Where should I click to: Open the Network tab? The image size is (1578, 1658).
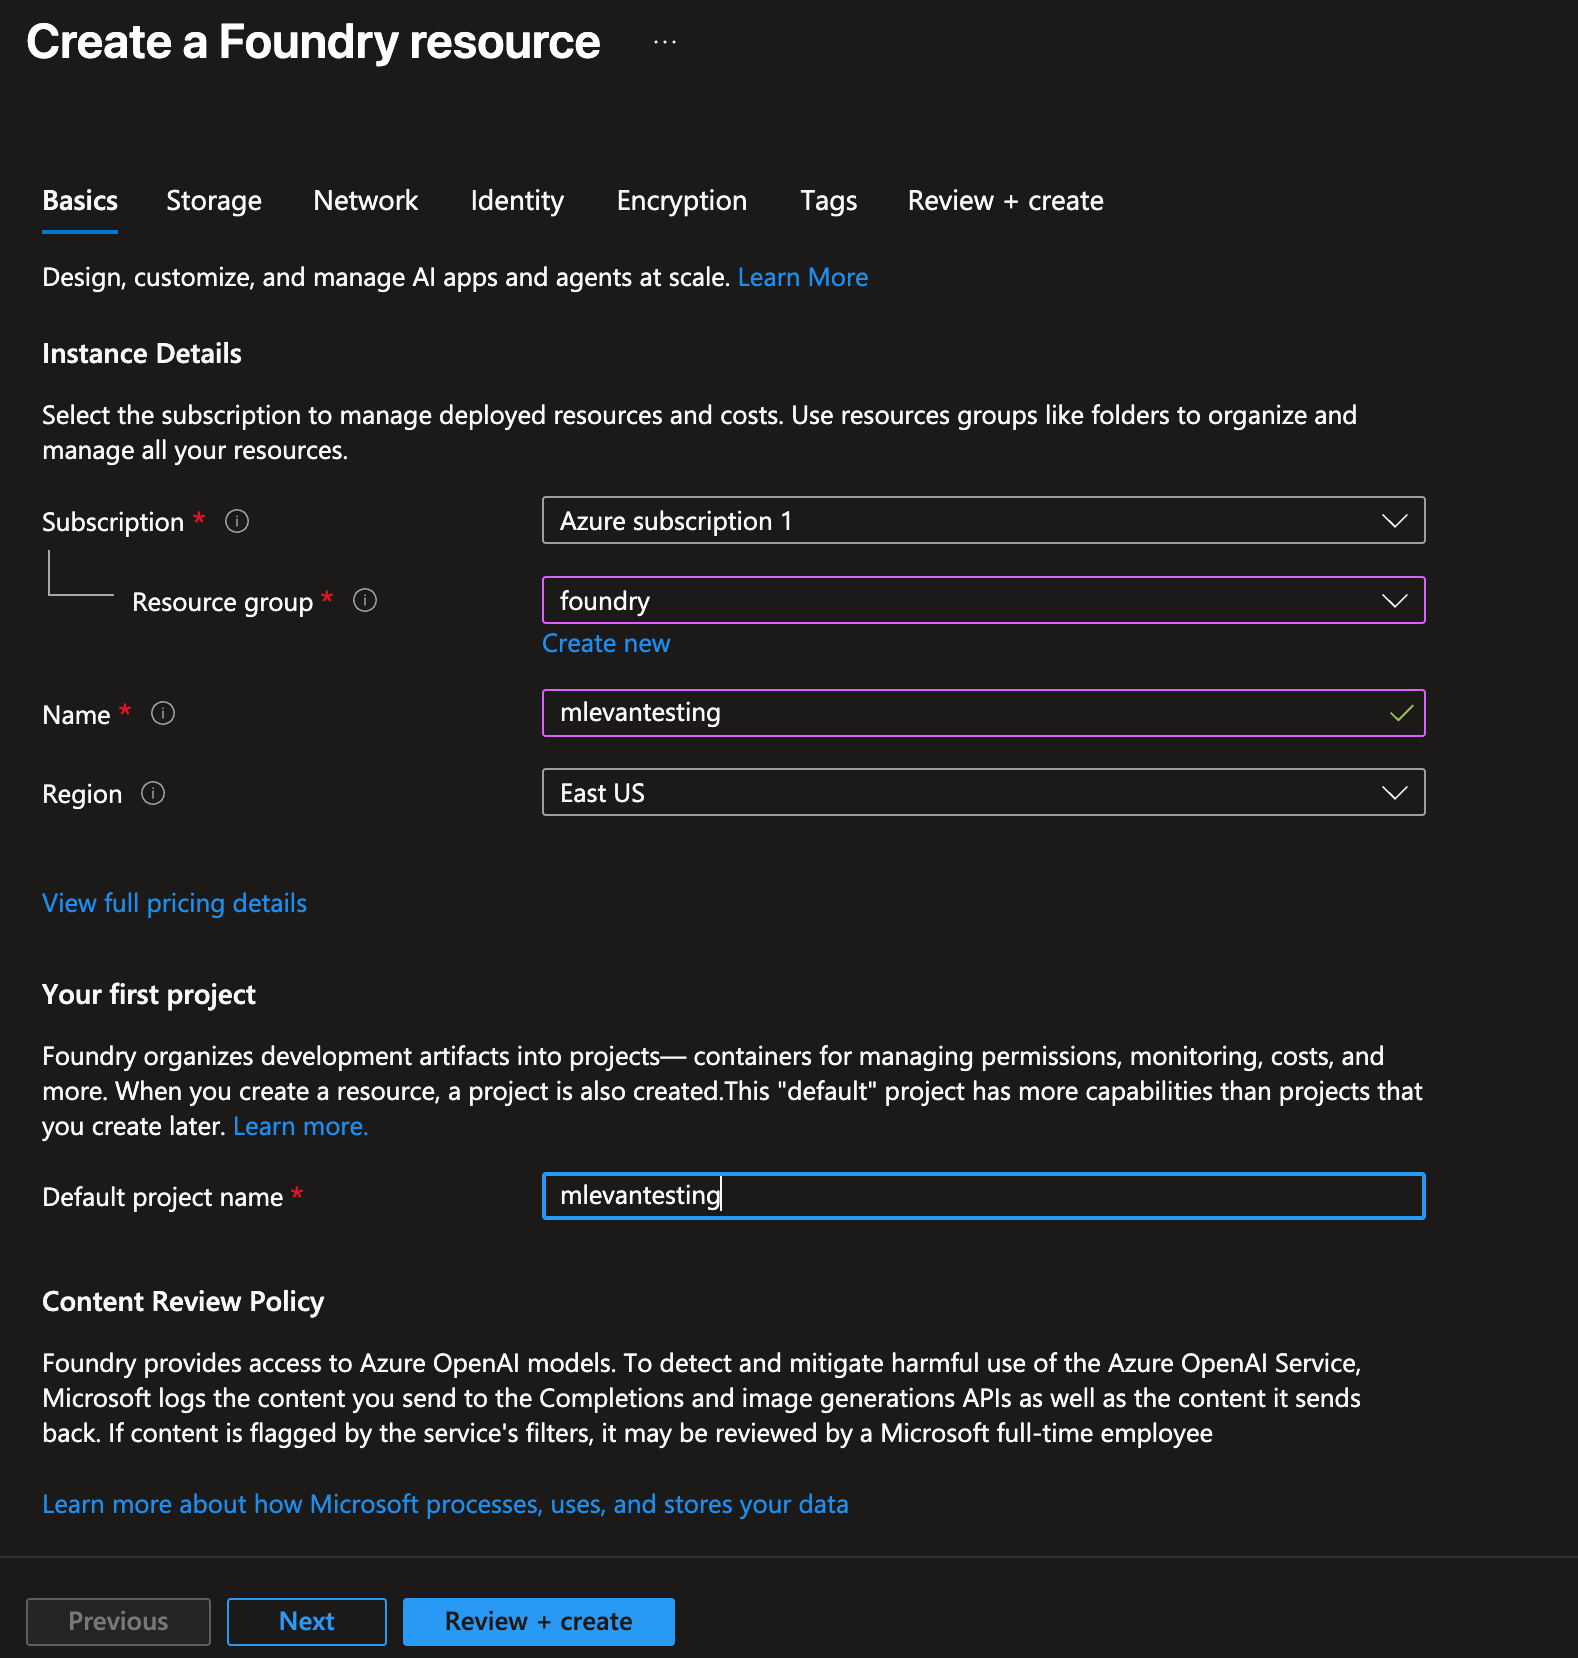[x=366, y=201]
